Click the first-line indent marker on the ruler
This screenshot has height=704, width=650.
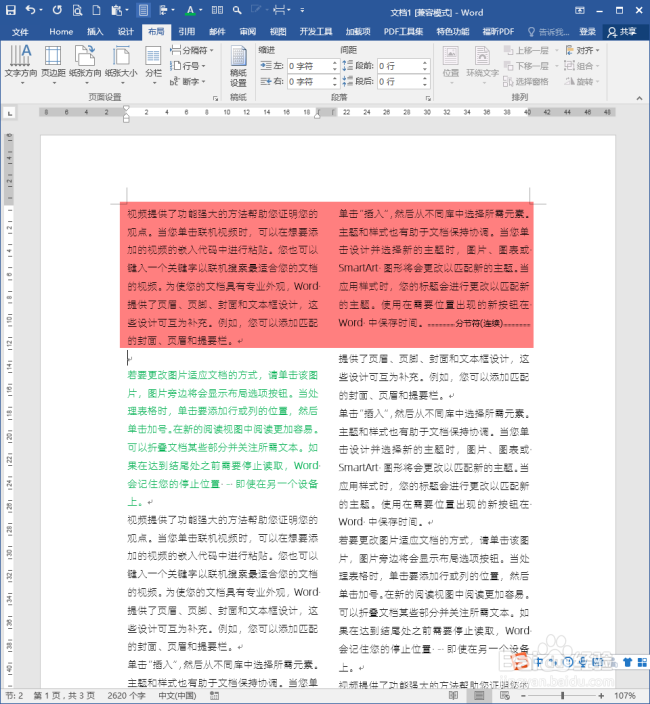[x=126, y=108]
